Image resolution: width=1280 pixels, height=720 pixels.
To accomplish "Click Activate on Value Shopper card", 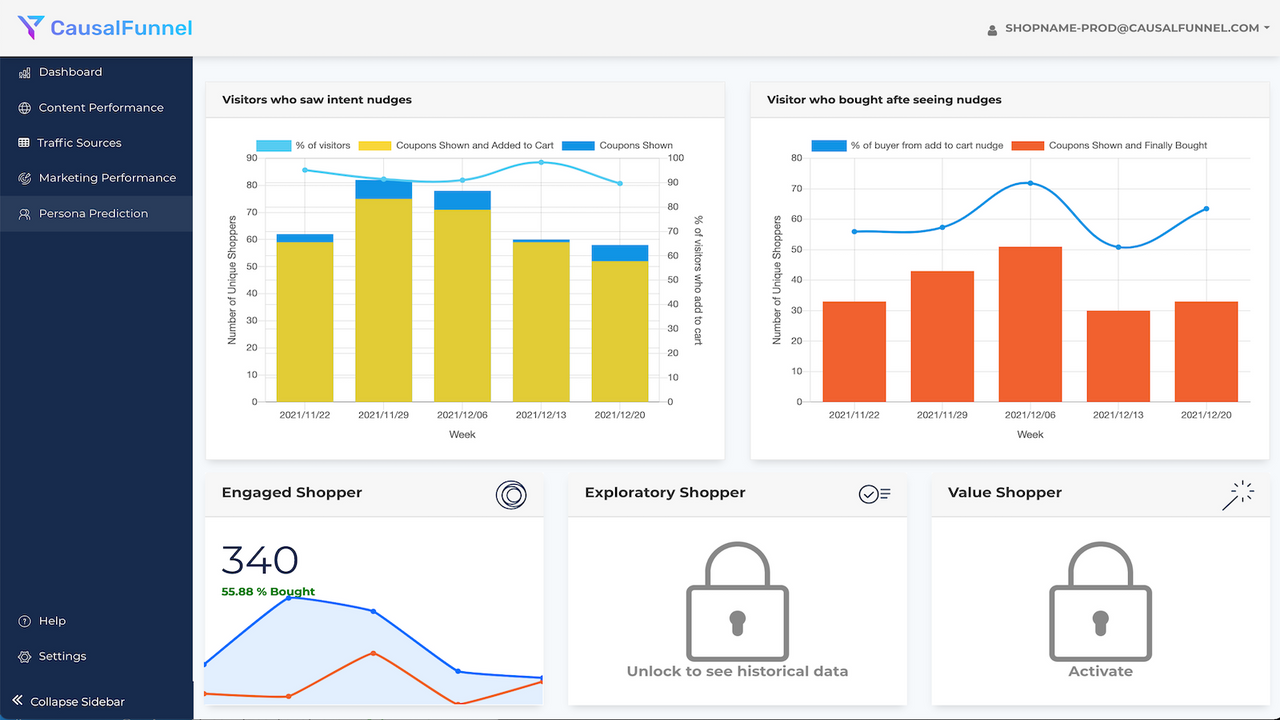I will click(x=1100, y=671).
